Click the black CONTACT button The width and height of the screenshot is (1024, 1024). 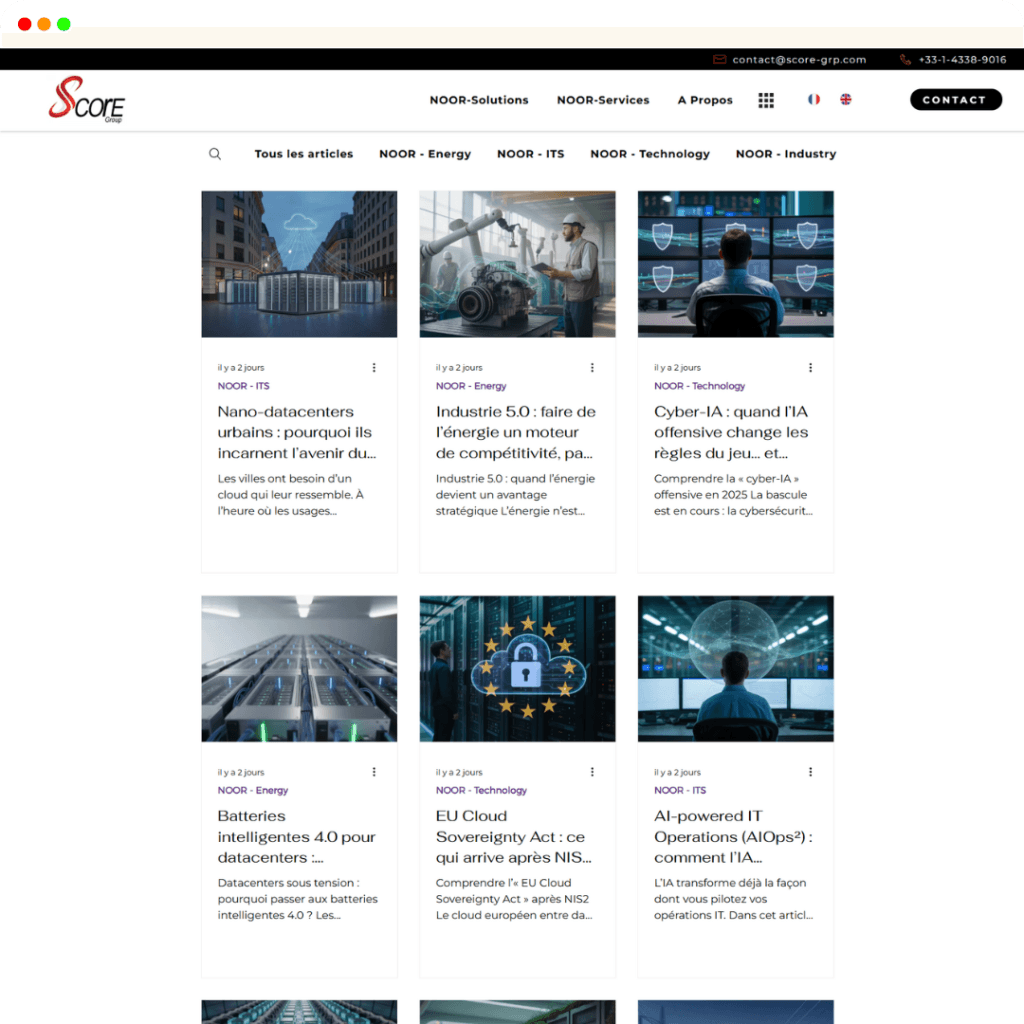tap(955, 100)
